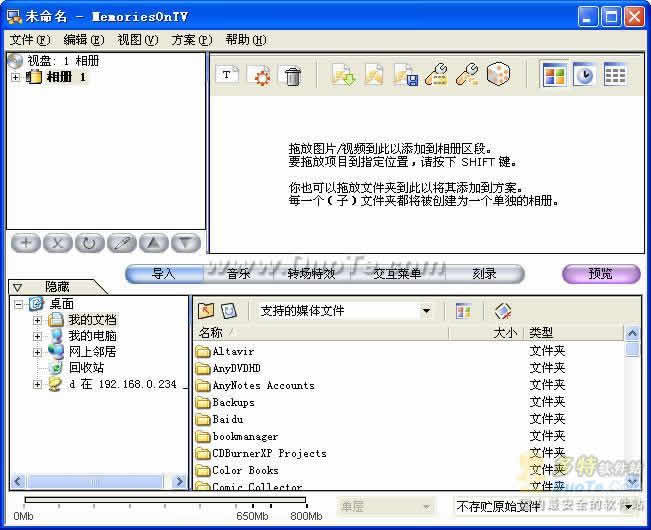Screen dimensions: 651x530
Task: Open the 支持的媒体文件 file type dropdown
Action: click(426, 311)
